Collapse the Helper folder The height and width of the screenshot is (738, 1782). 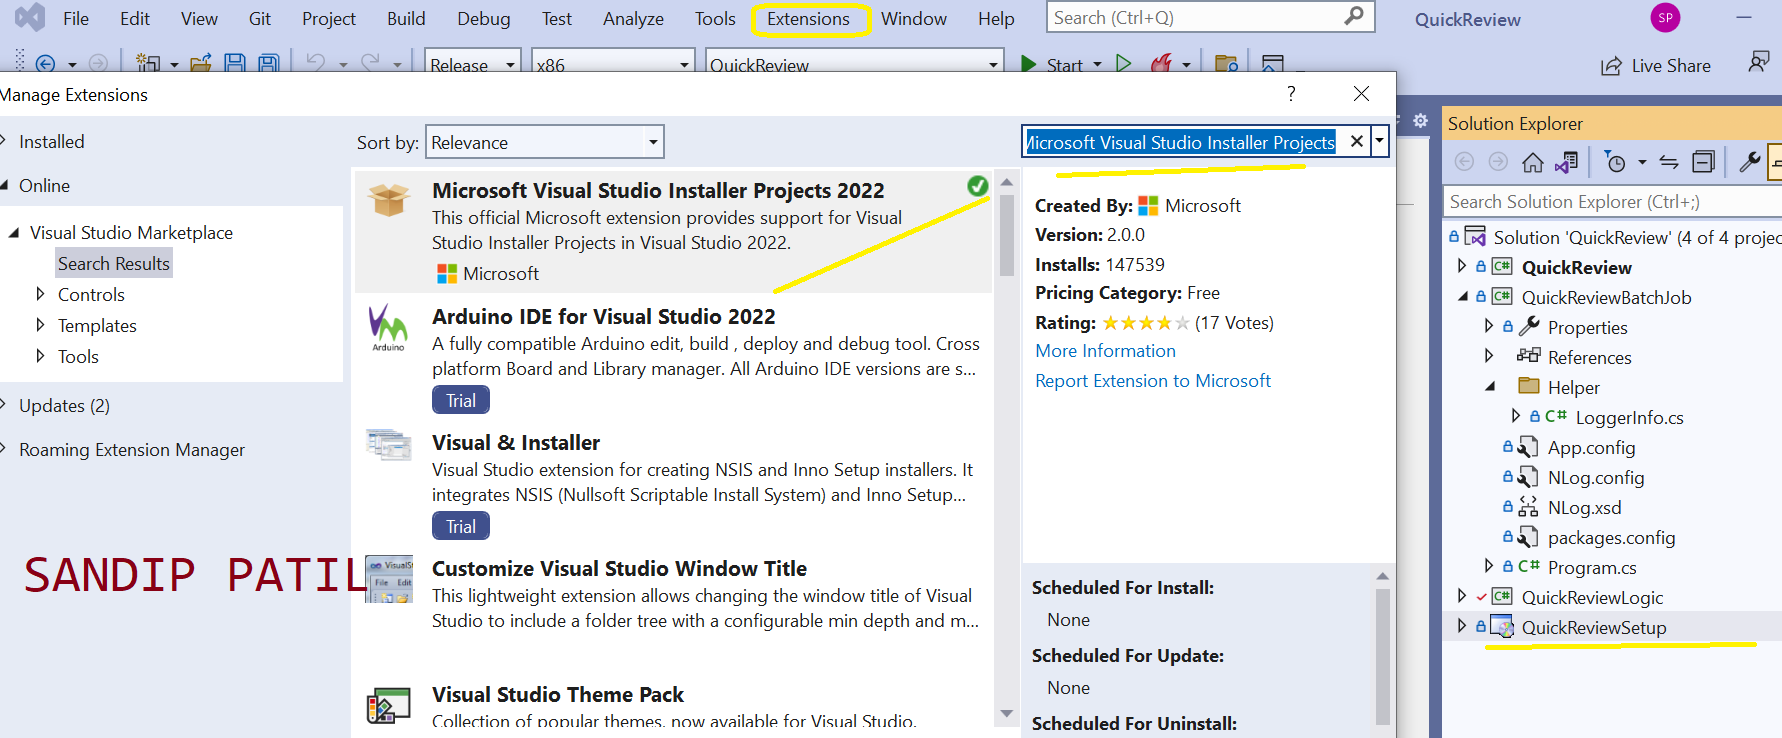pyautogui.click(x=1489, y=386)
